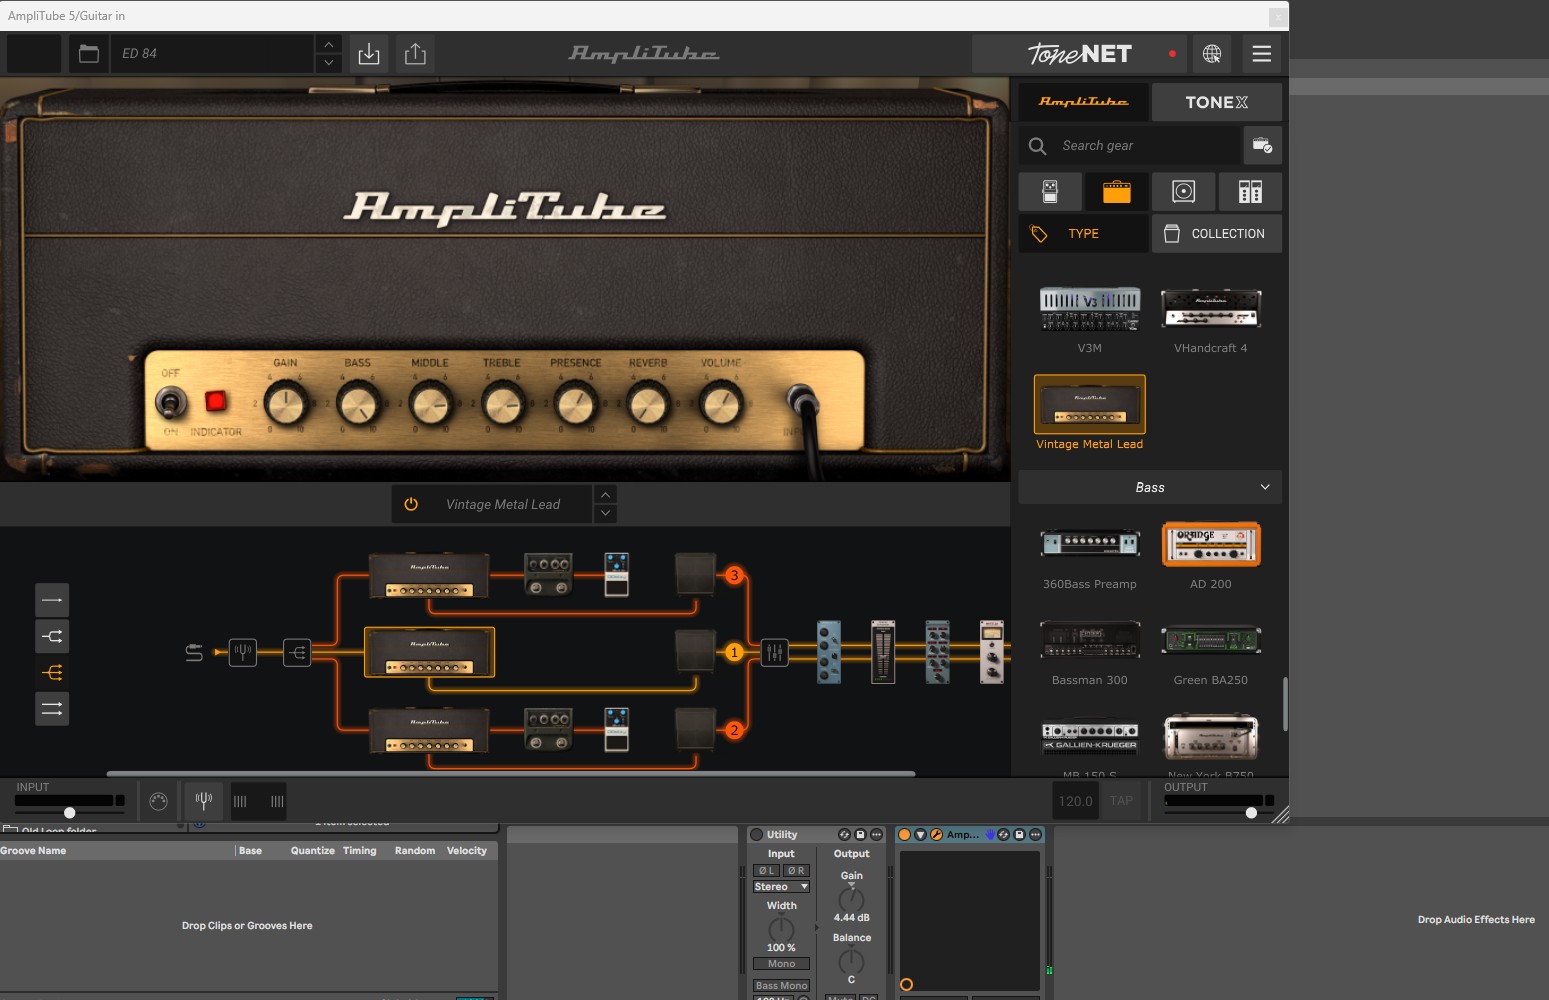Viewport: 1549px width, 1000px height.
Task: Select the top path amp head in chain
Action: point(429,576)
